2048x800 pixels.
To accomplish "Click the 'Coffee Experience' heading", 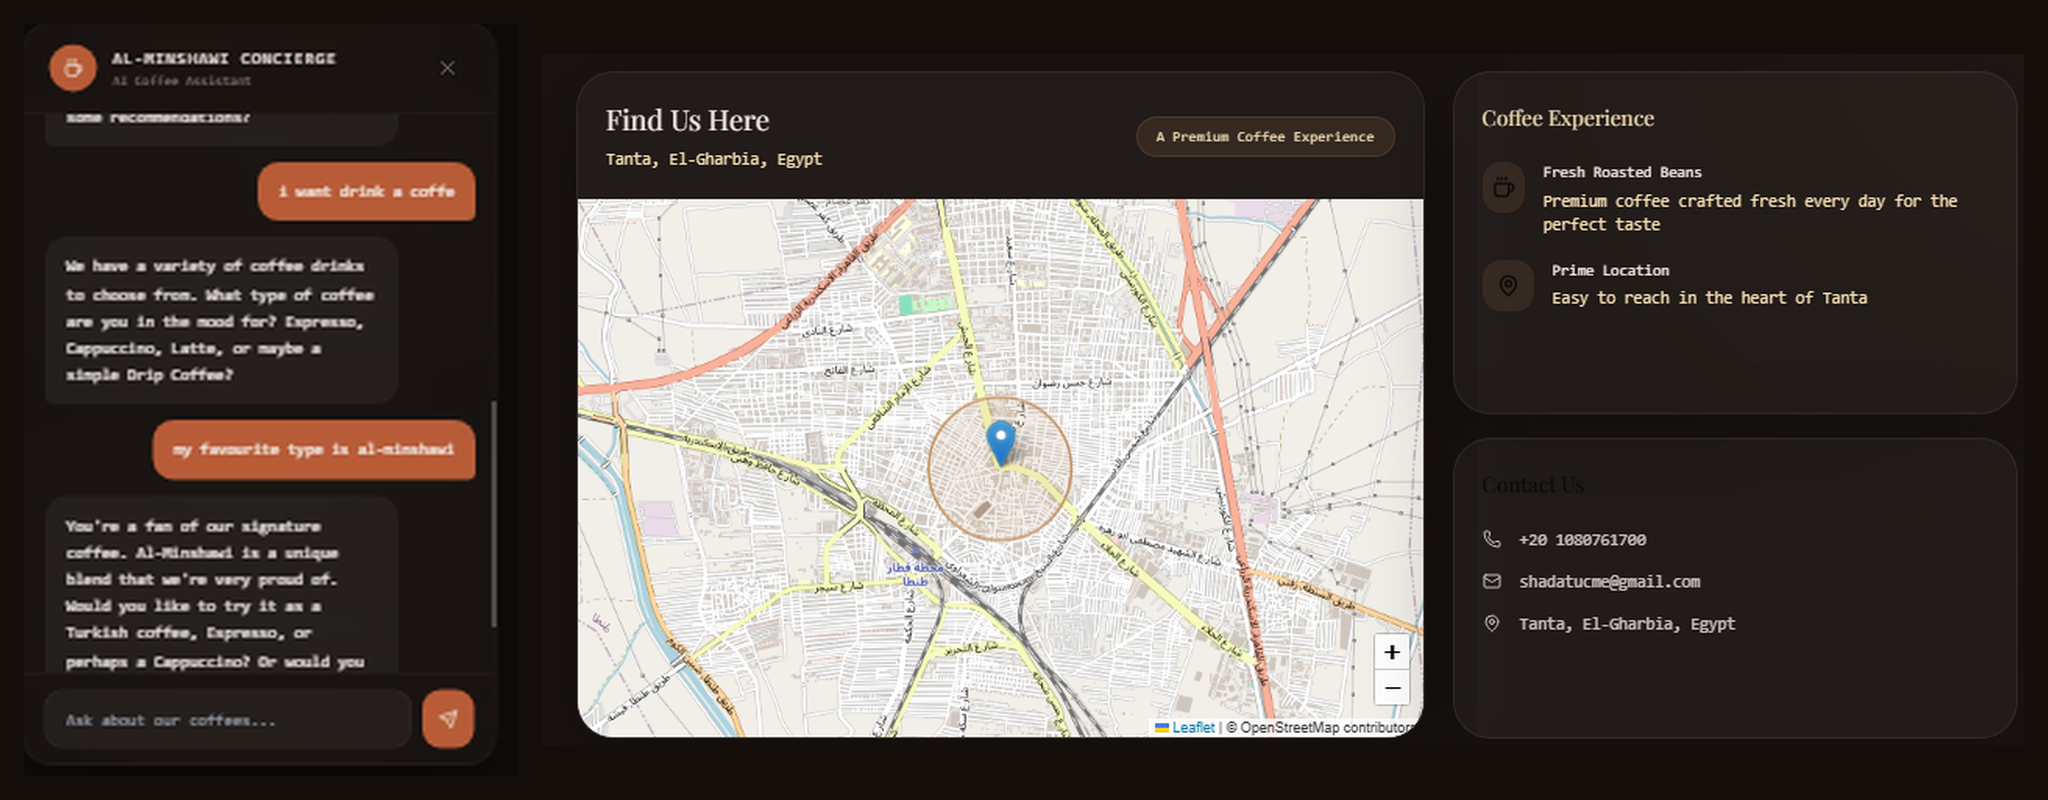I will pos(1568,118).
